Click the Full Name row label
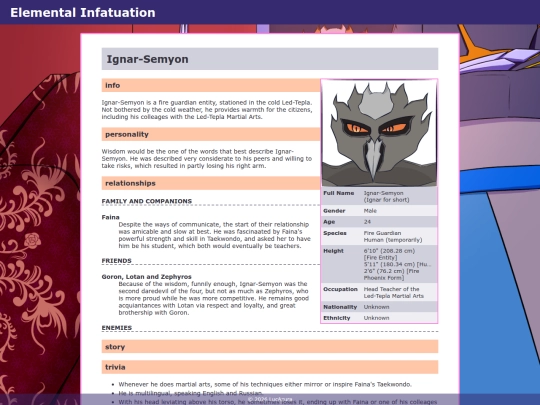540x405 pixels. 339,193
